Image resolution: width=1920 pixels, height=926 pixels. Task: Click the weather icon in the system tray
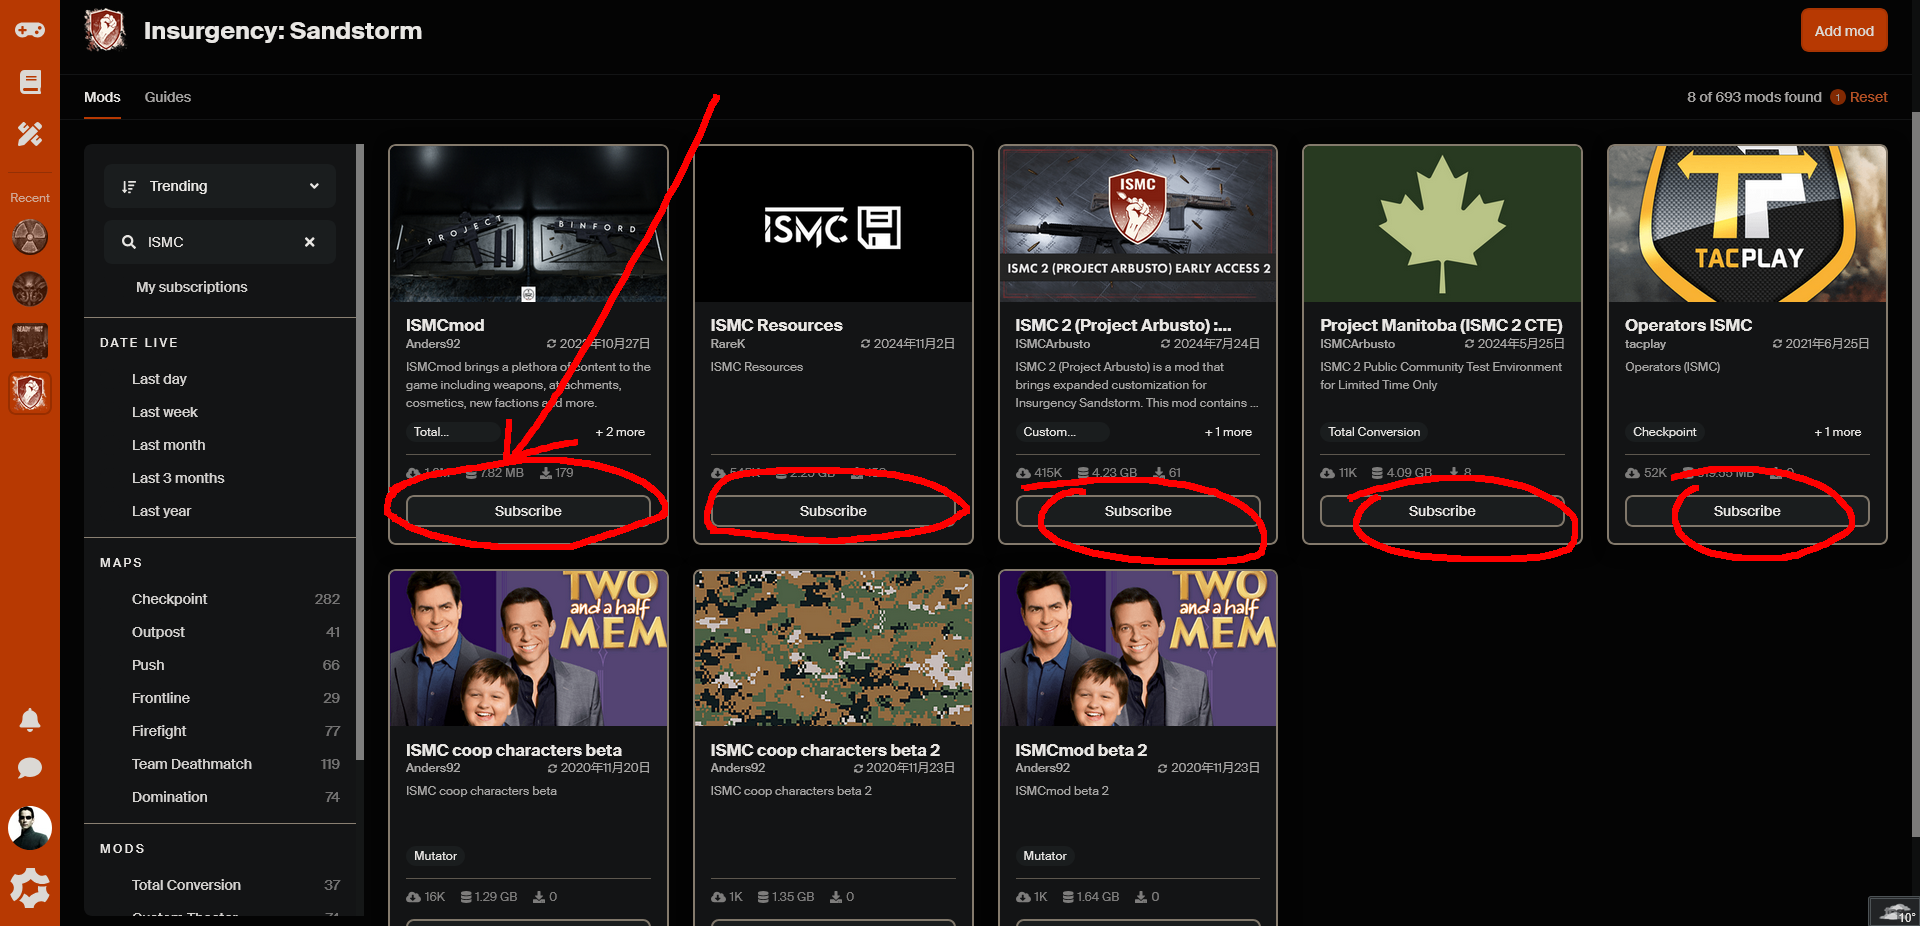pyautogui.click(x=1895, y=912)
